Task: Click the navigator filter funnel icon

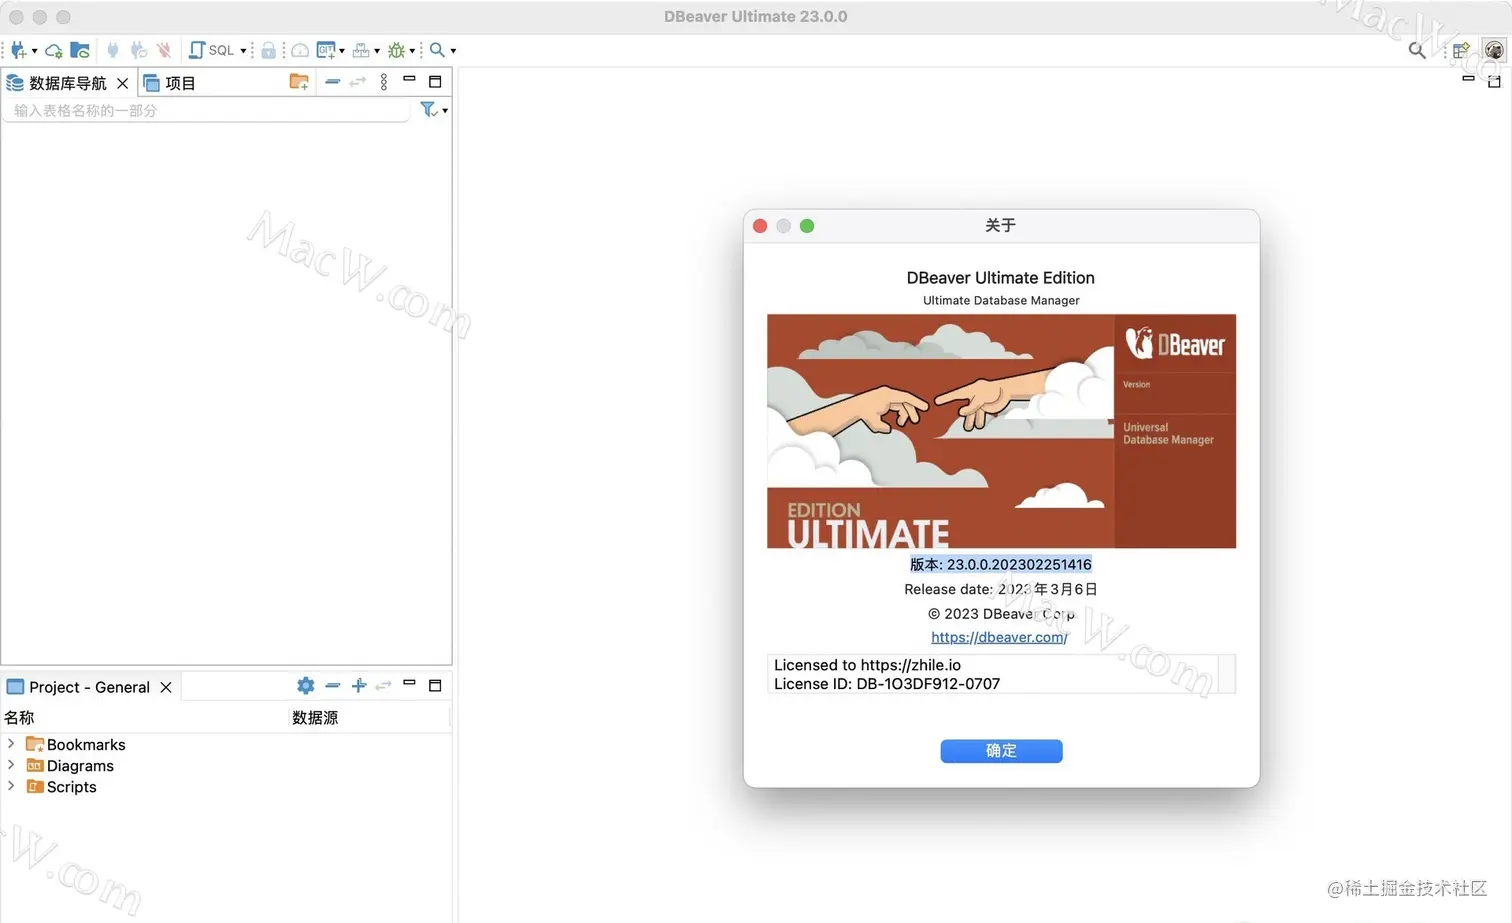Action: [429, 110]
